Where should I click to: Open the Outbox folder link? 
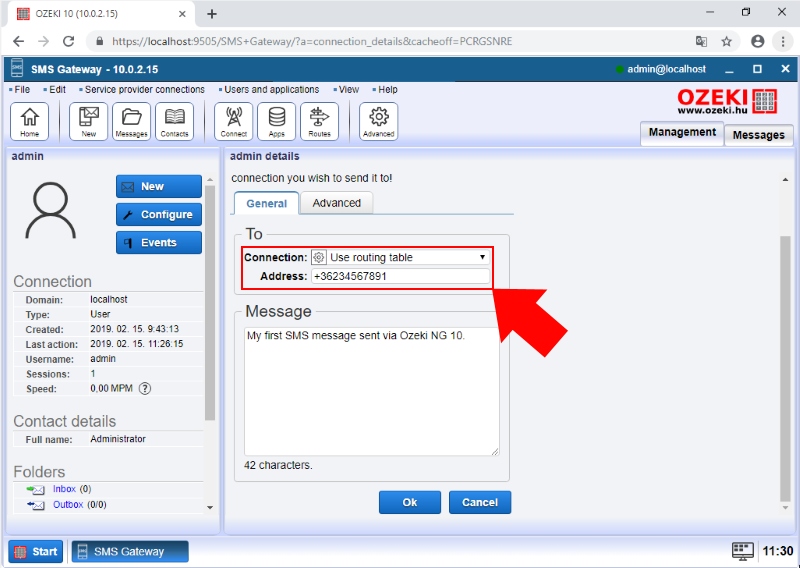coord(68,505)
